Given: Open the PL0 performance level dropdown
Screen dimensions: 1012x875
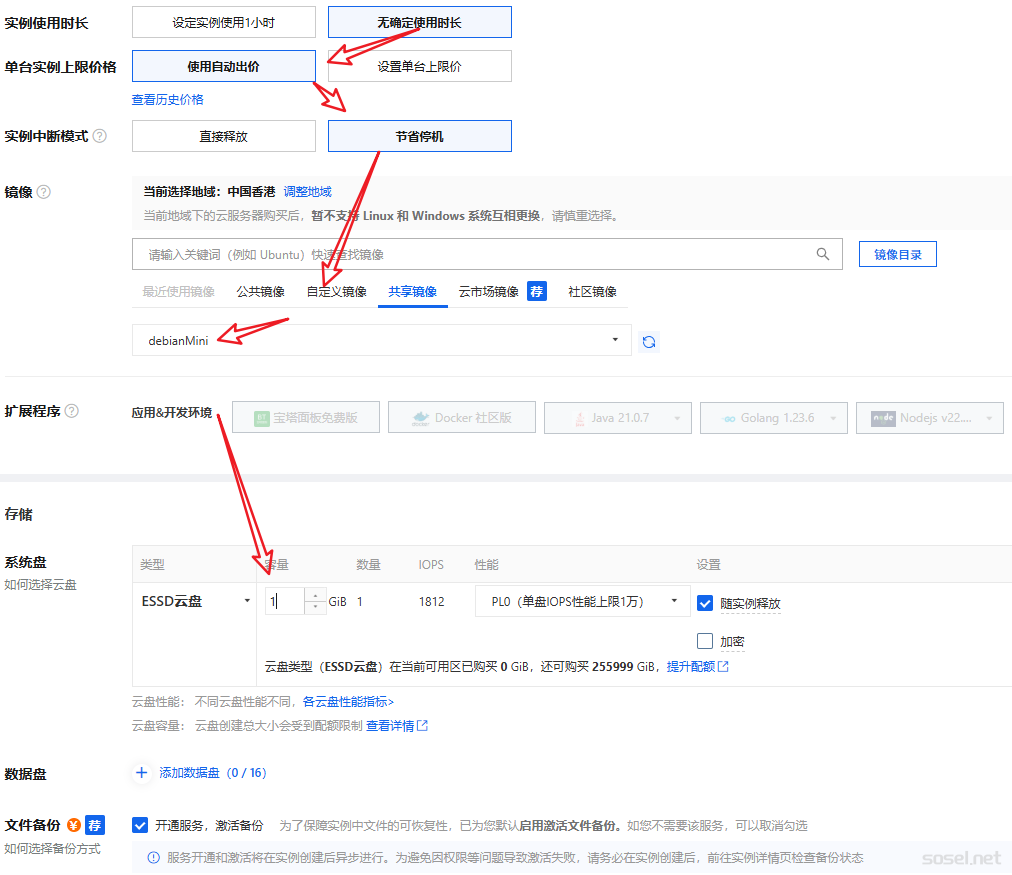Looking at the screenshot, I should click(673, 601).
